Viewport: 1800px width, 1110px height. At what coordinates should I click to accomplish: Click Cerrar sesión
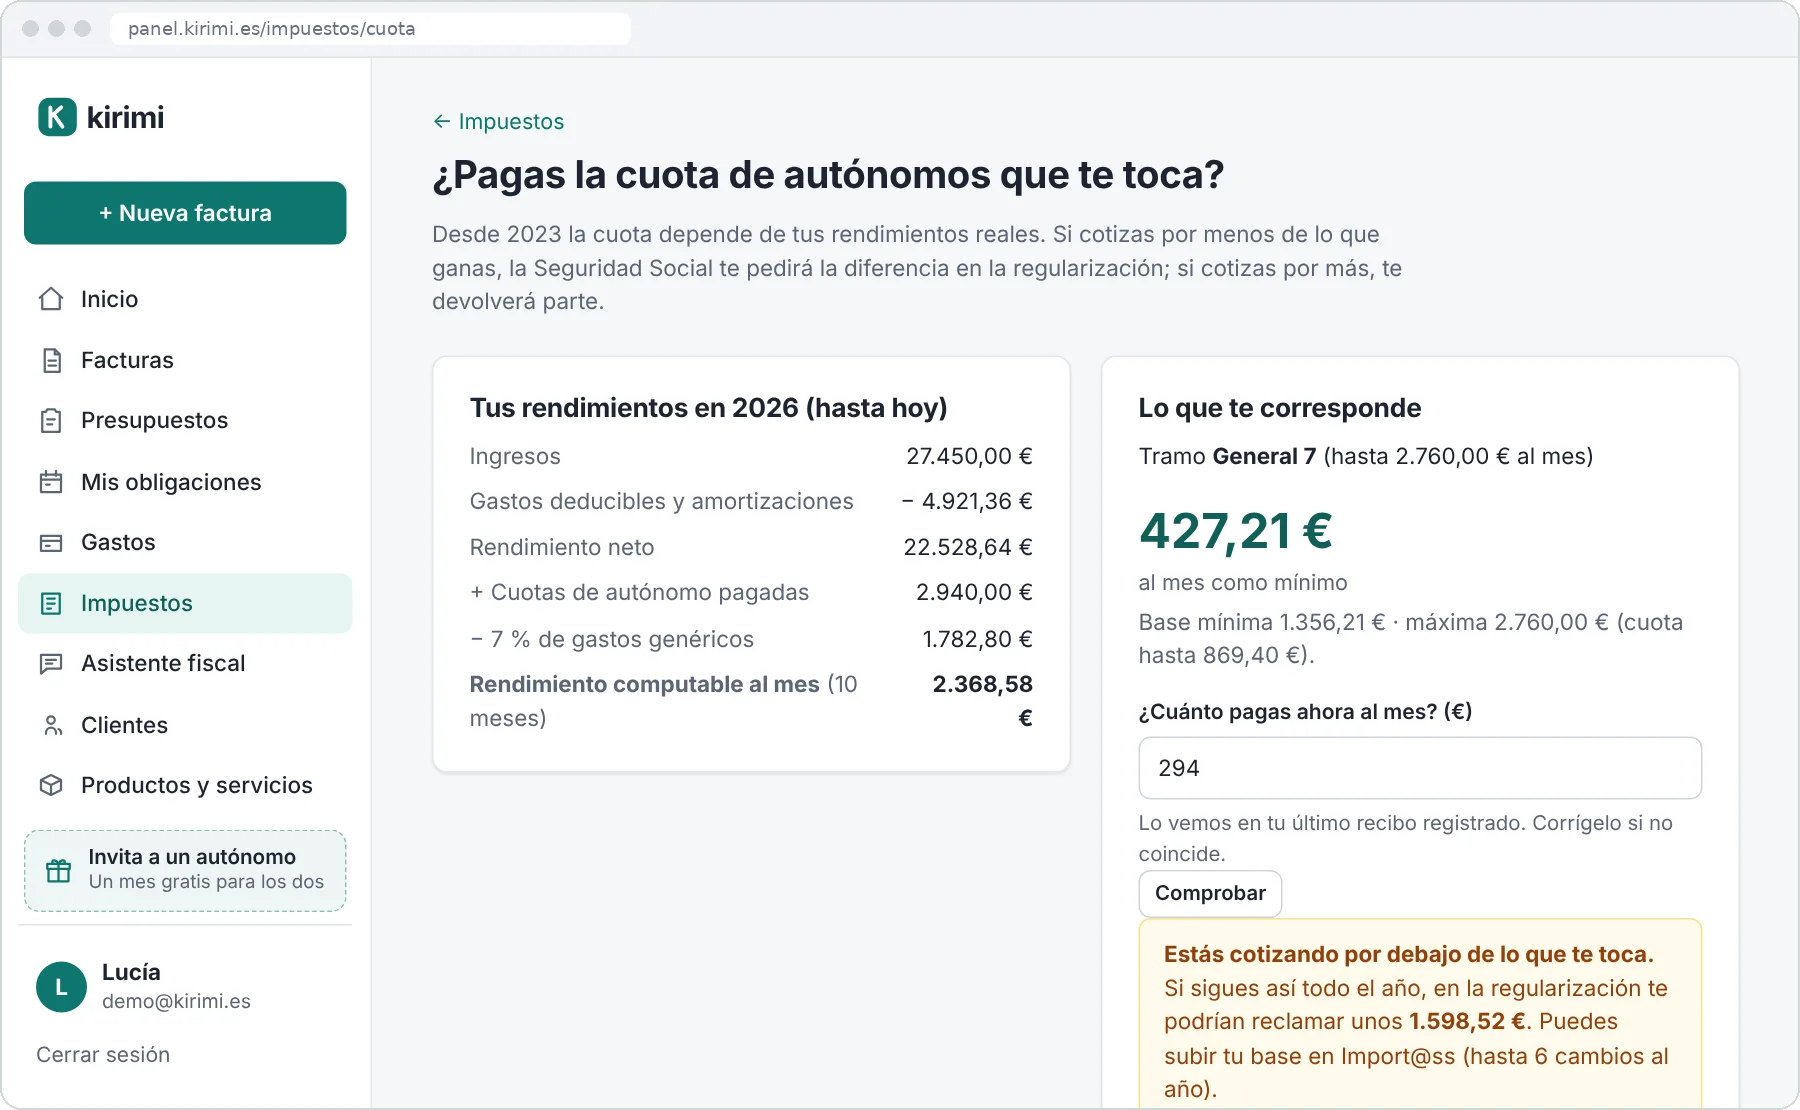(x=103, y=1055)
